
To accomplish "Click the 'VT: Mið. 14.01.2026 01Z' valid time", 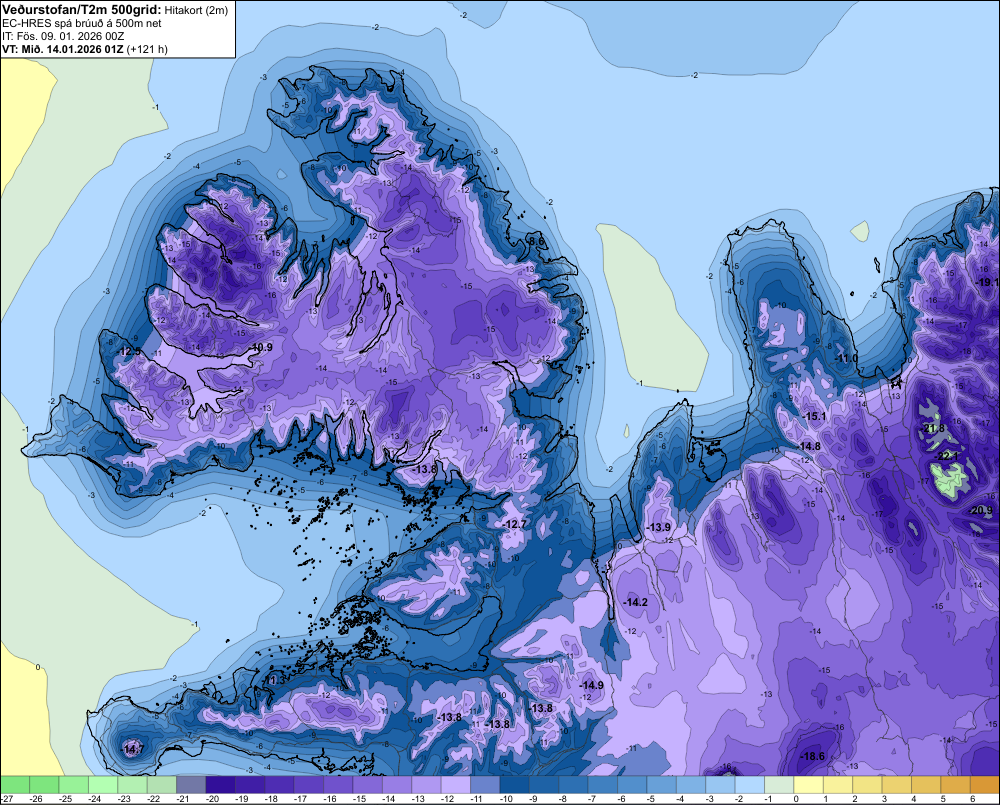I will 63,49.
